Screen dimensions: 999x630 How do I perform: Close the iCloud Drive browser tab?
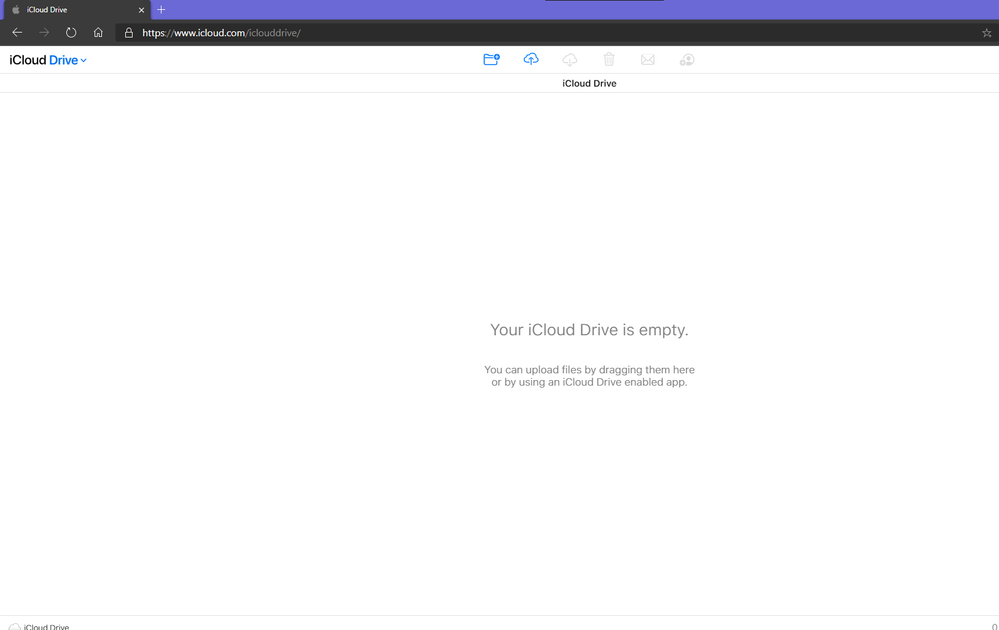click(141, 10)
